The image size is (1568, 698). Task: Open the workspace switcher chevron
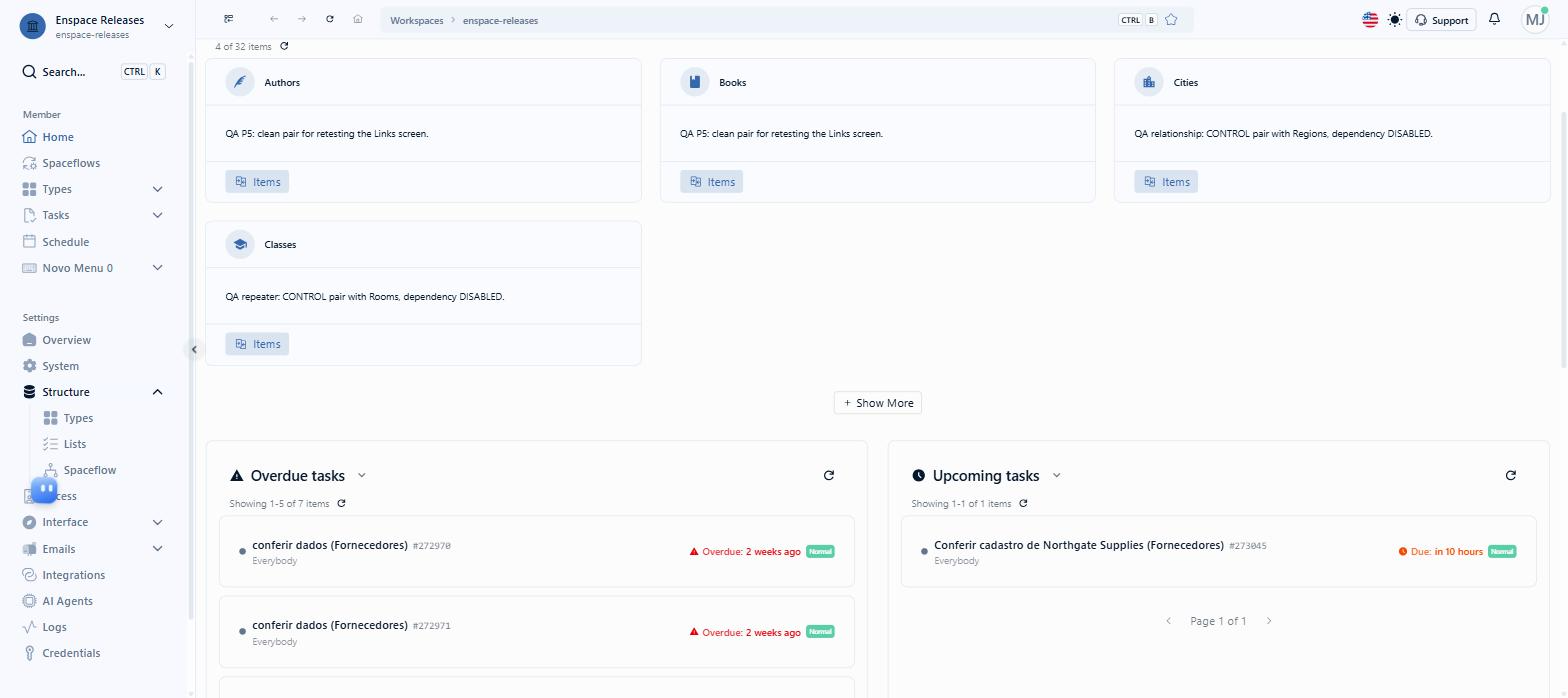coord(168,26)
